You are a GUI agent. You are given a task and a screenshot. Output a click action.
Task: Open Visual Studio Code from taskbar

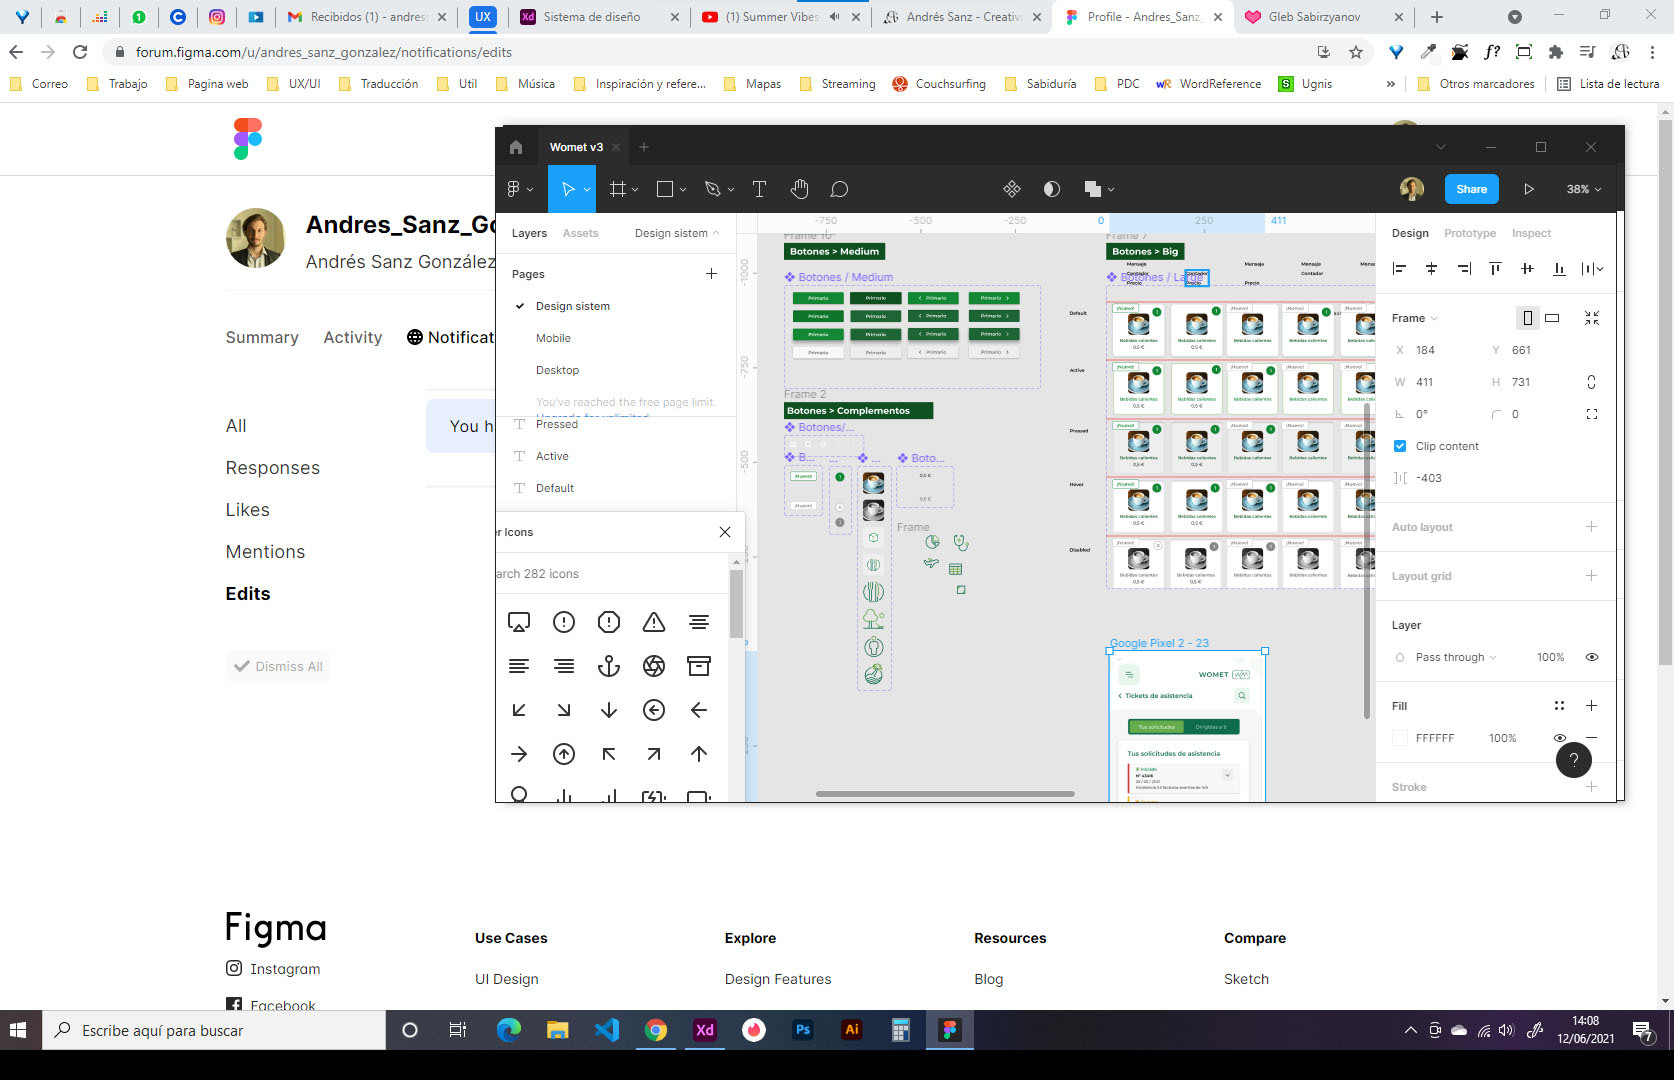pos(607,1030)
